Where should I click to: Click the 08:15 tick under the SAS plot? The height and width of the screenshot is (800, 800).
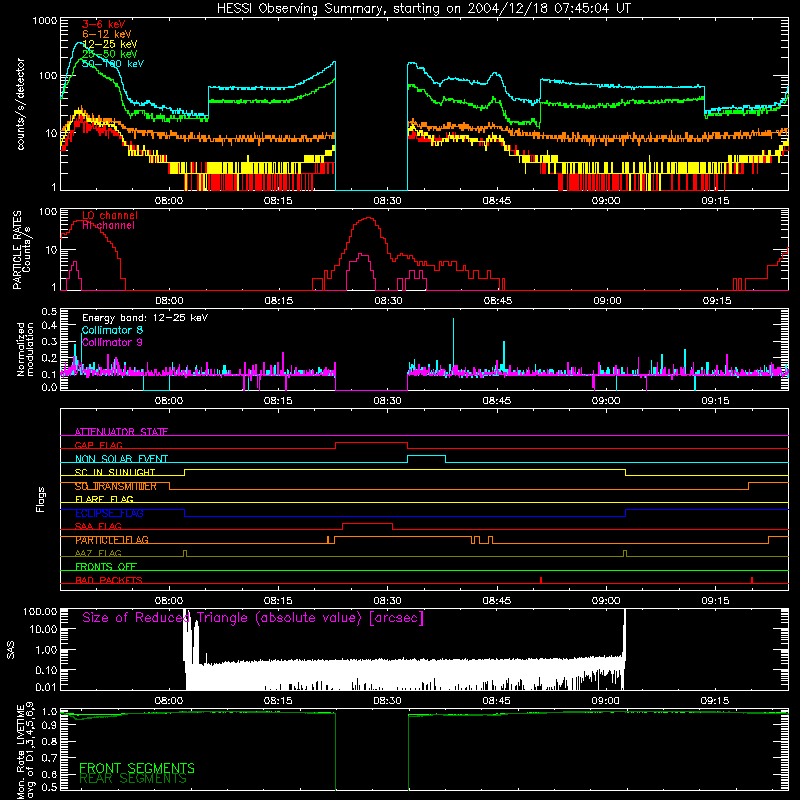(278, 701)
